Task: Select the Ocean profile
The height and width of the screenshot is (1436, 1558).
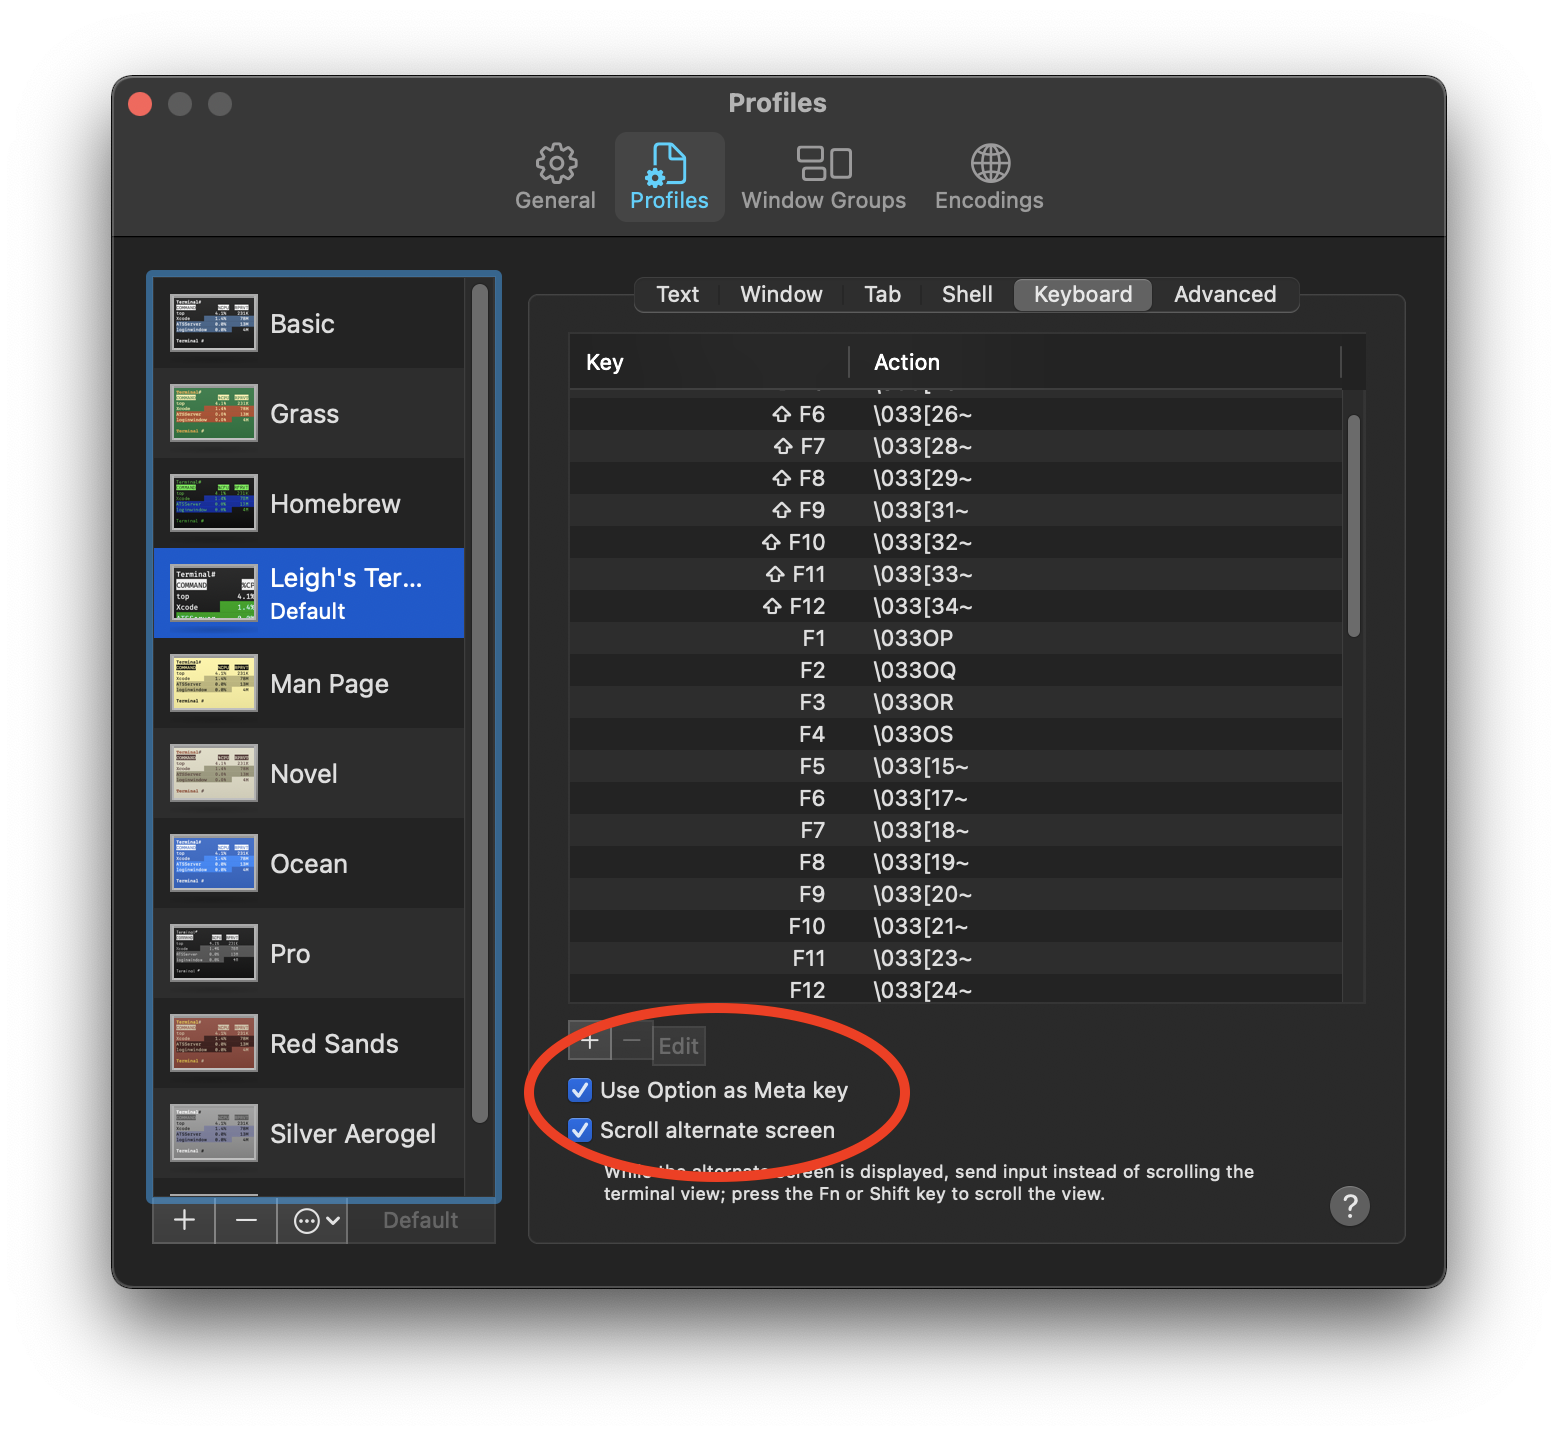Action: pos(309,863)
